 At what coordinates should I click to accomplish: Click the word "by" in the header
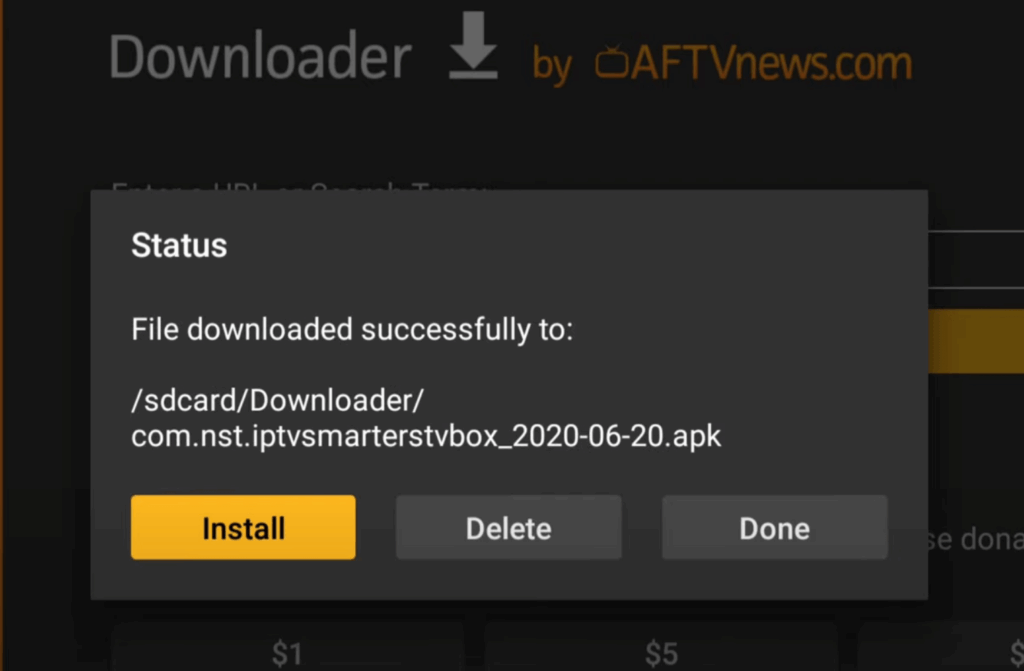[552, 67]
